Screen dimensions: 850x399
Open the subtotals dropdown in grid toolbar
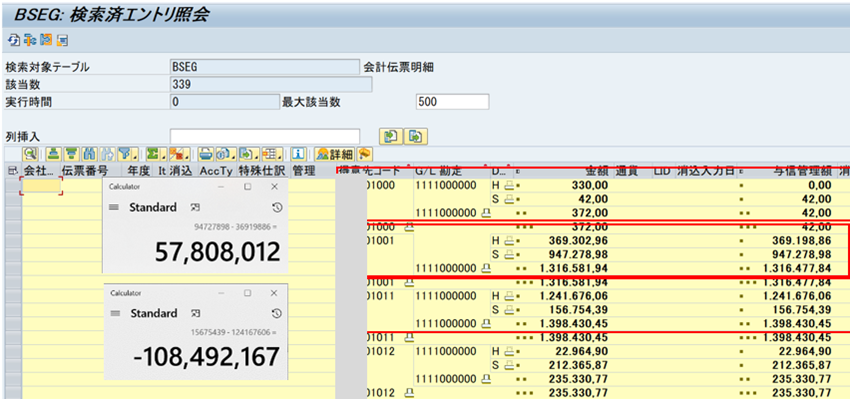pos(179,154)
